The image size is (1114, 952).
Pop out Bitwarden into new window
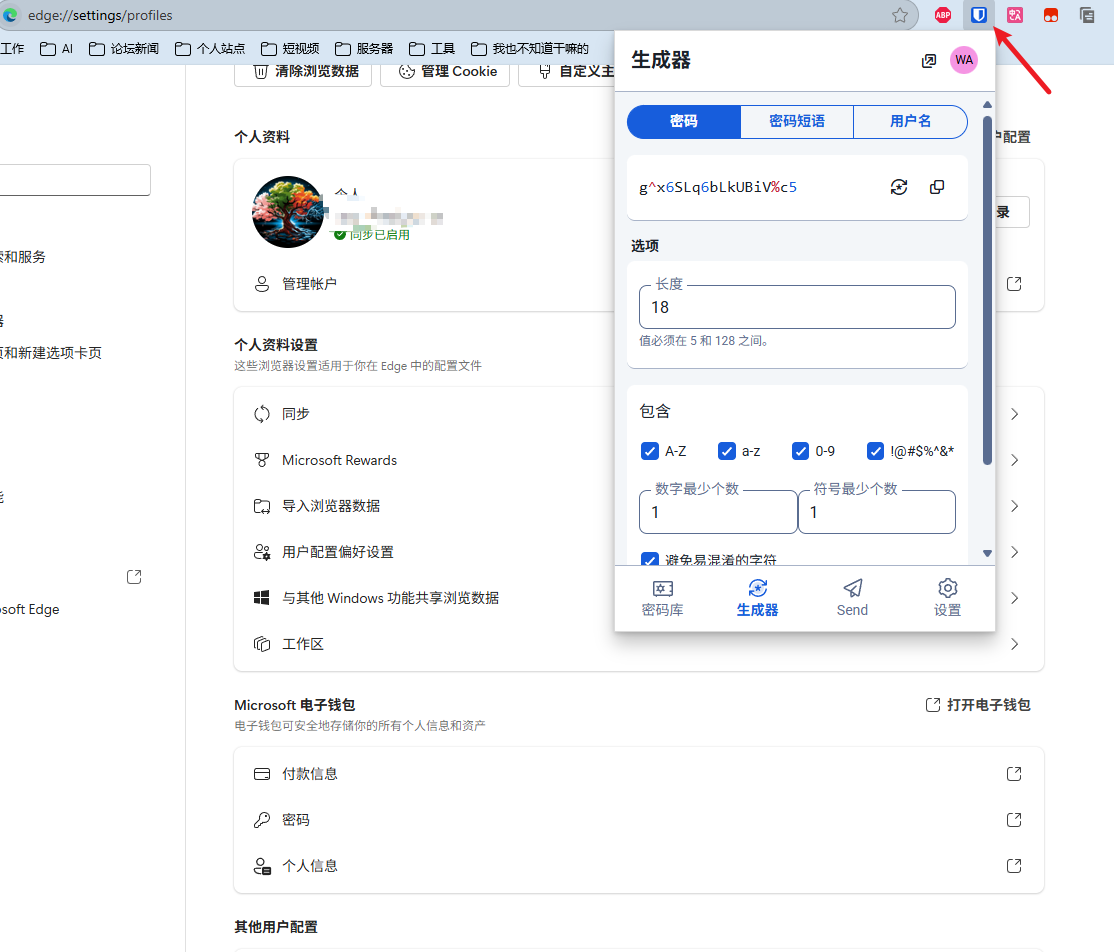click(x=928, y=61)
